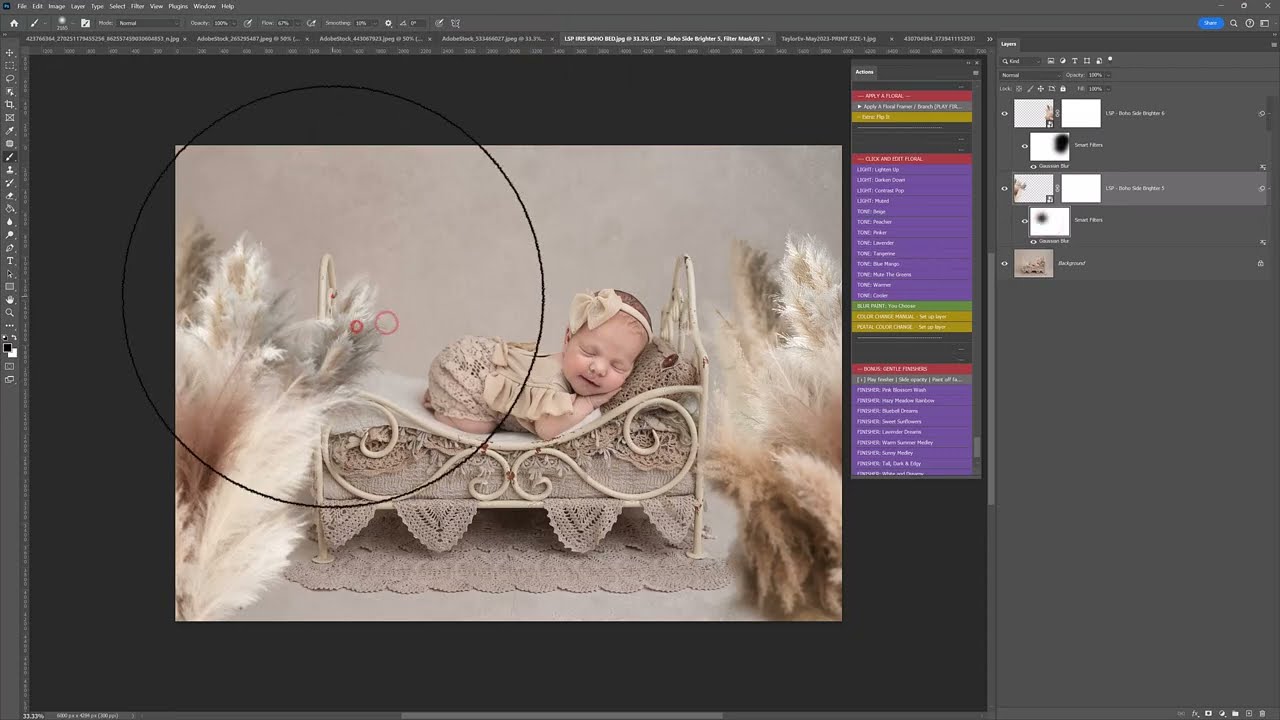The width and height of the screenshot is (1280, 720).
Task: Select the Clone Stamp tool
Action: [x=10, y=170]
